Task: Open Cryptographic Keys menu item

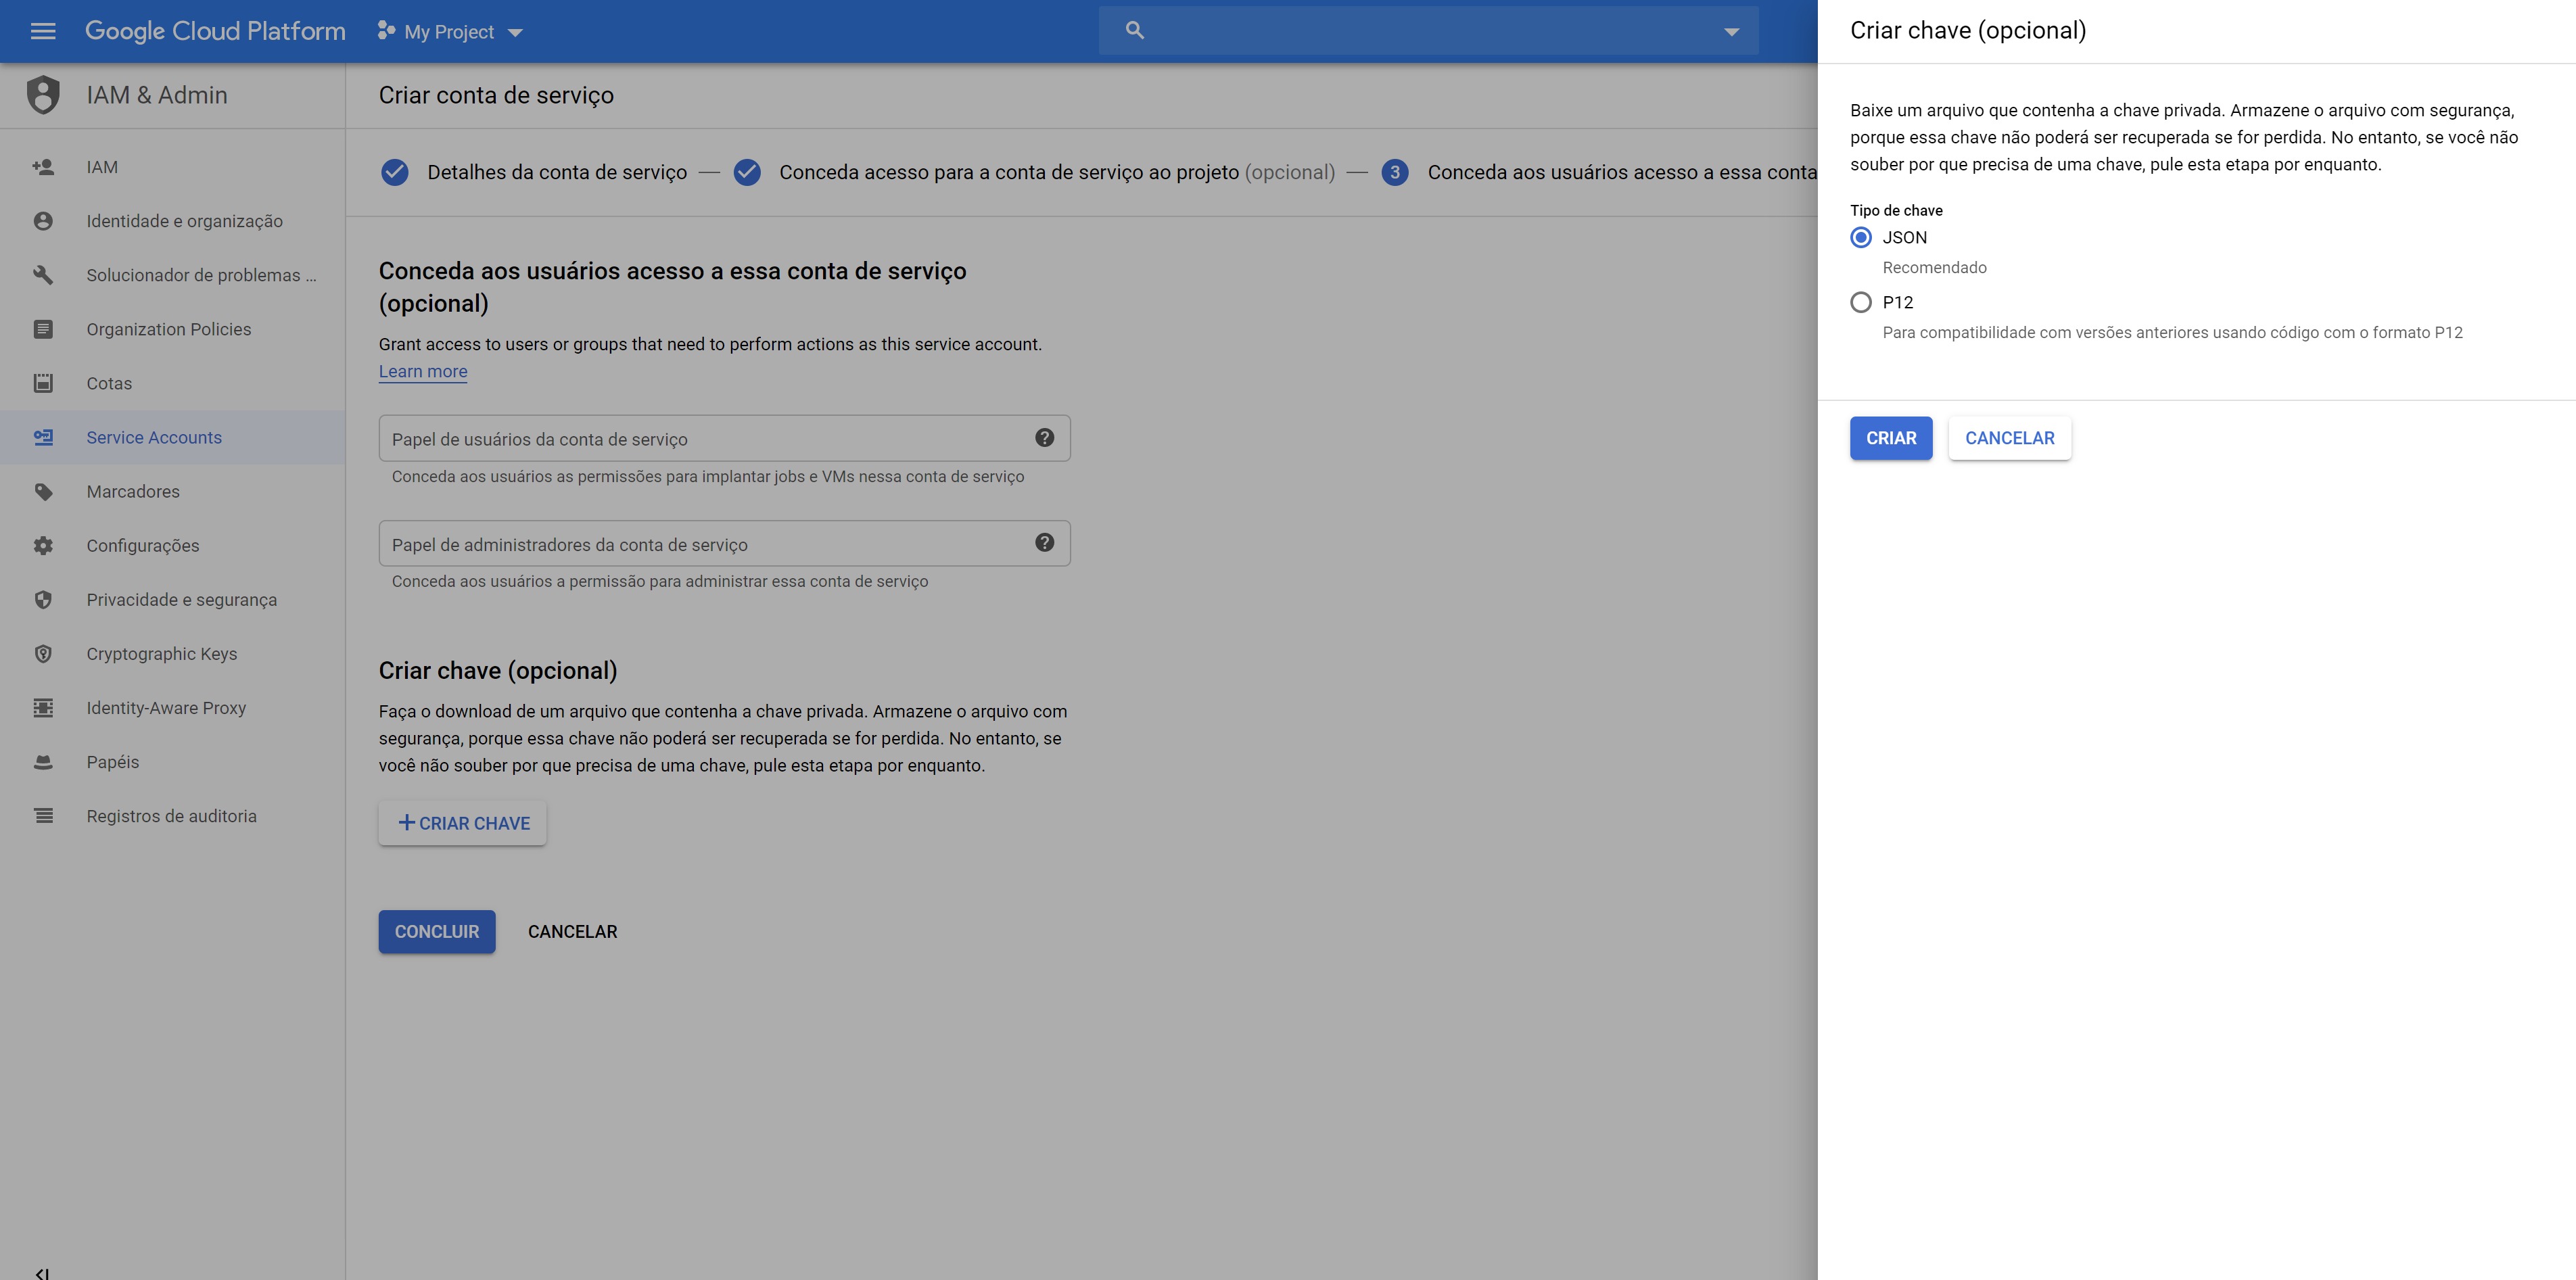Action: pyautogui.click(x=172, y=653)
